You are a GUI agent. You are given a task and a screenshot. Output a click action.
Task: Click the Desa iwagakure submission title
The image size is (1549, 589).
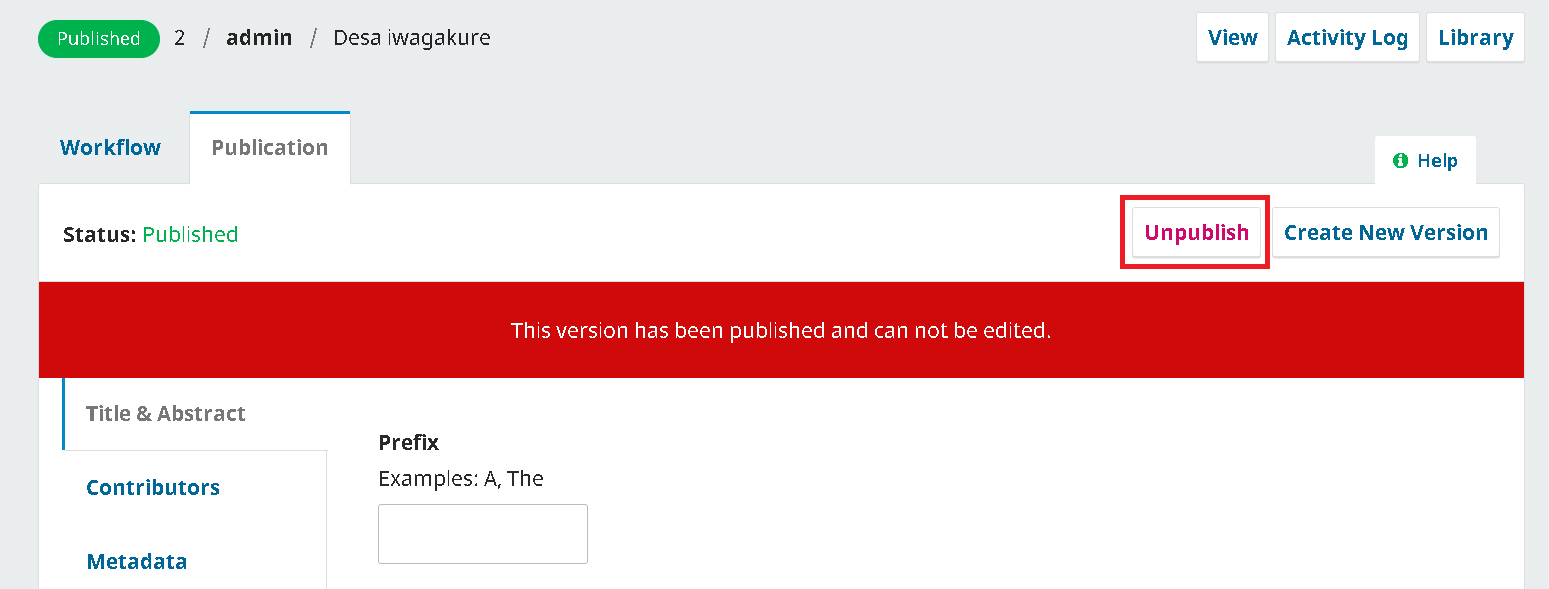tap(411, 39)
